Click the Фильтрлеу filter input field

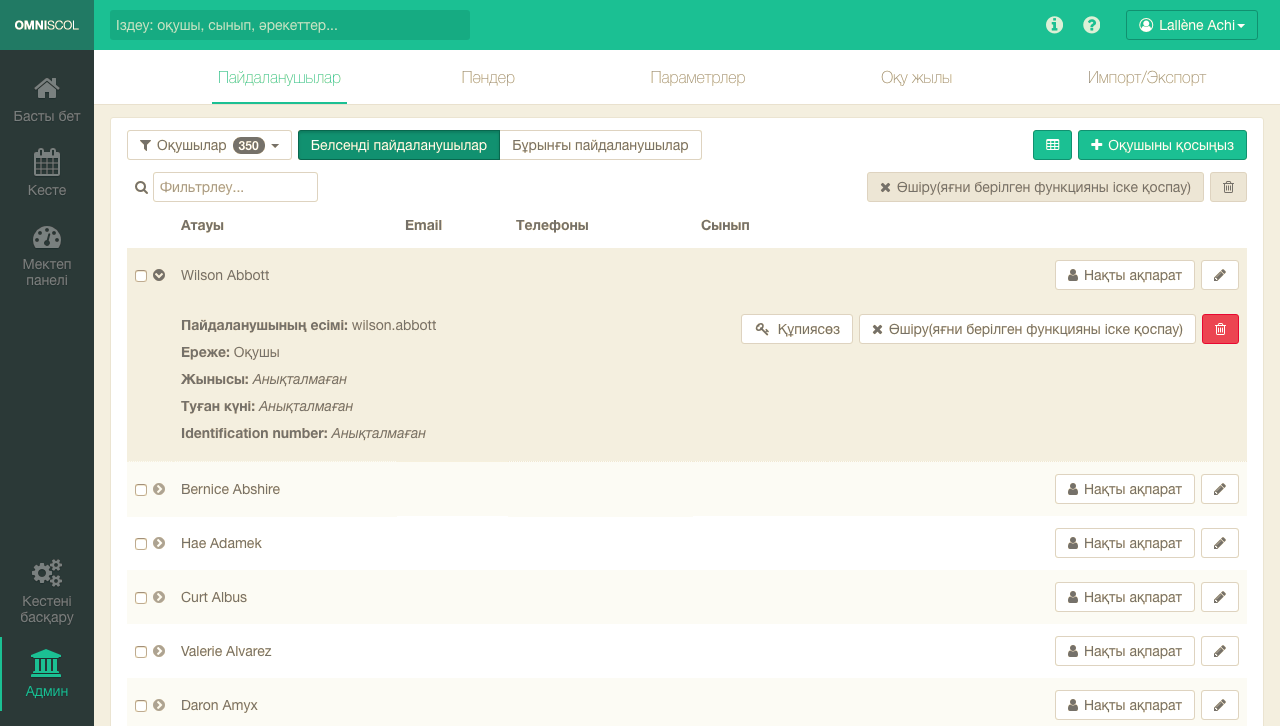pos(235,187)
